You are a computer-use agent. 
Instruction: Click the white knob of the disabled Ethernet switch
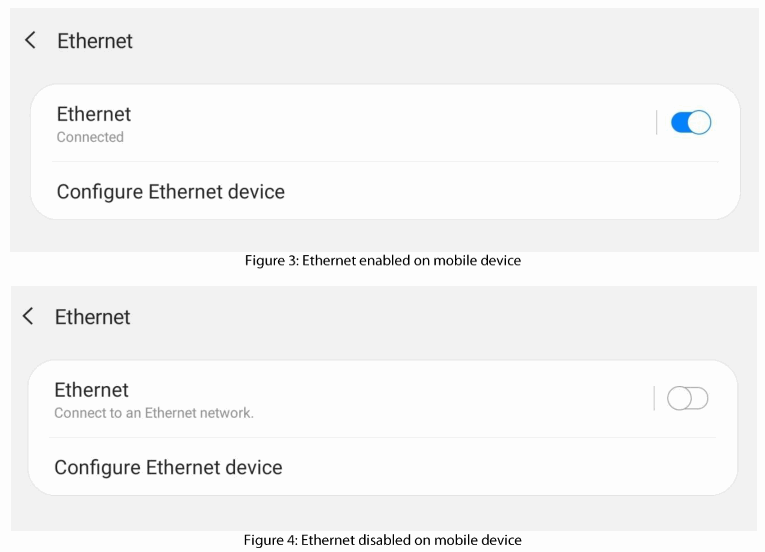[x=678, y=399]
